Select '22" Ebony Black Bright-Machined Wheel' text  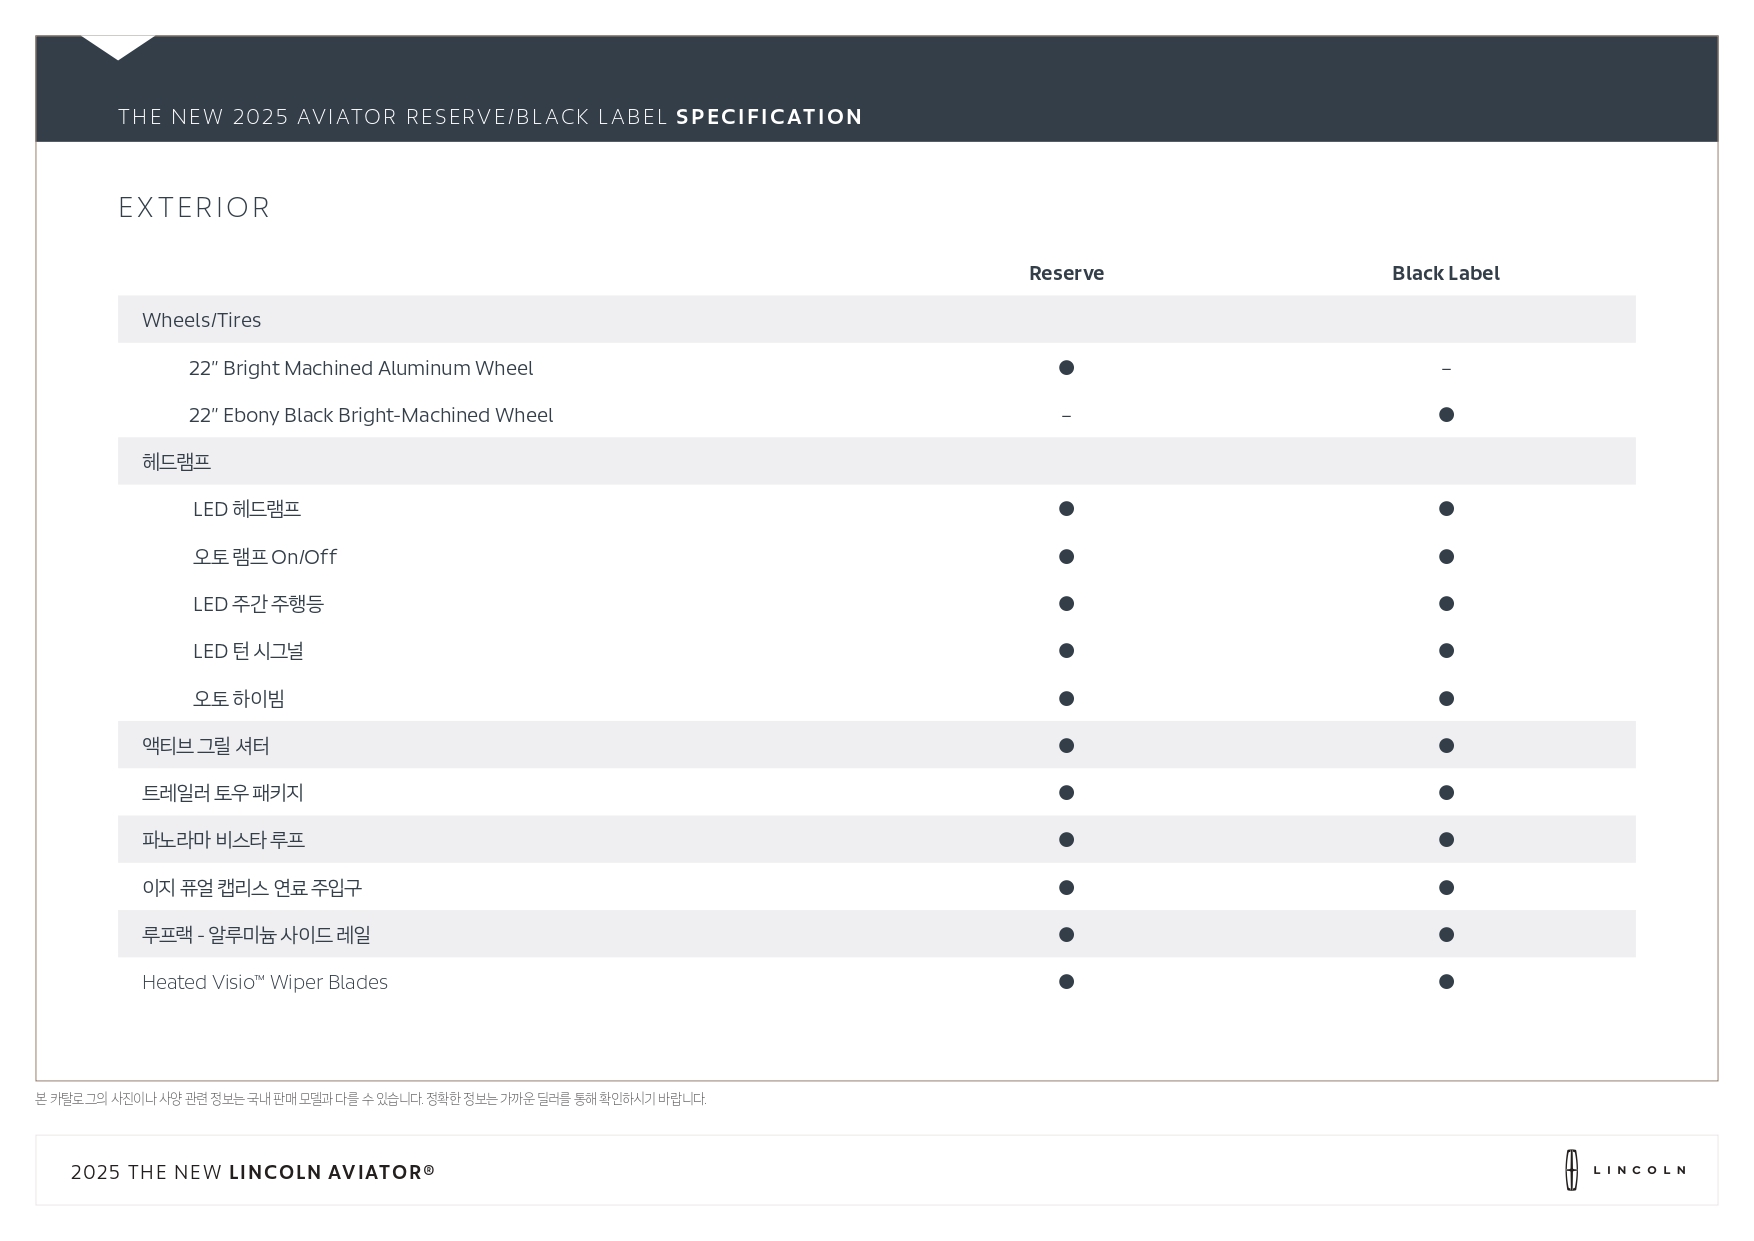point(371,415)
